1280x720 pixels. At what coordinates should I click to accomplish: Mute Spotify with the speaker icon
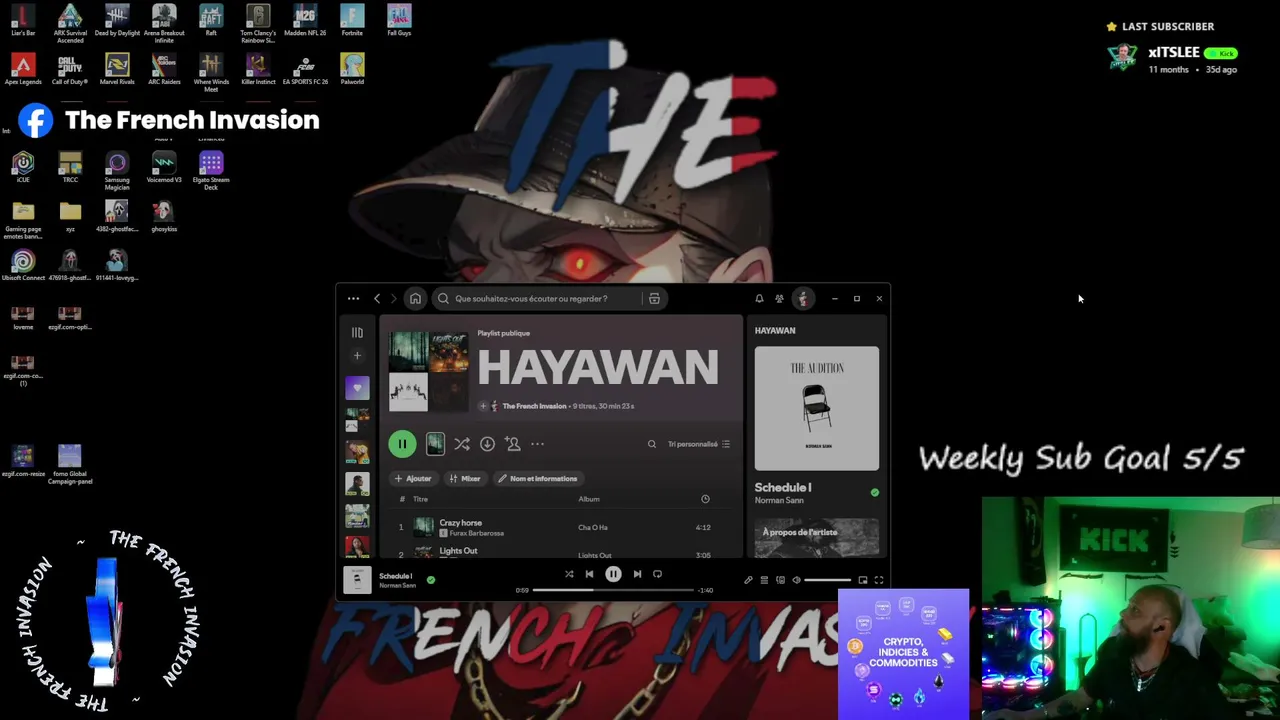coord(796,580)
